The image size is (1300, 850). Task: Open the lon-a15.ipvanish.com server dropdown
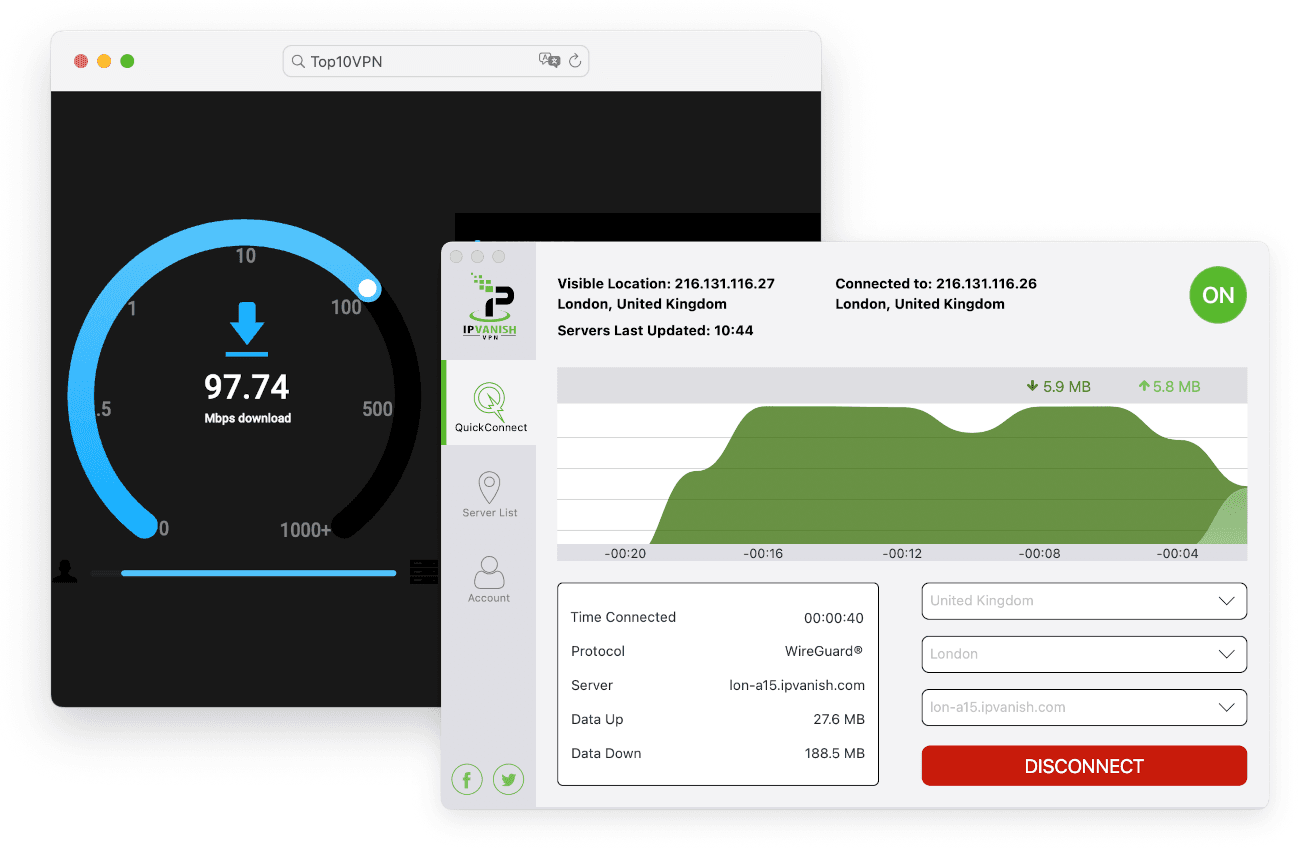pos(1084,707)
